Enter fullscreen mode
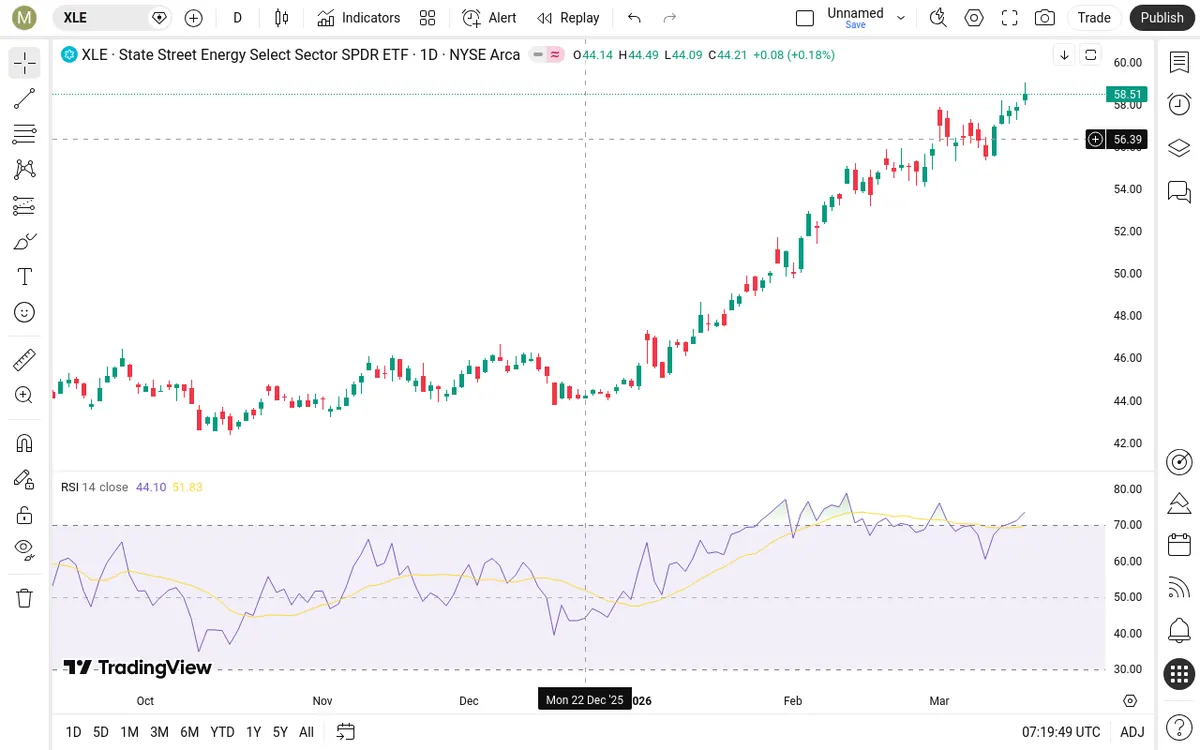Screen dimensions: 1200x750 pyautogui.click(x=1010, y=18)
